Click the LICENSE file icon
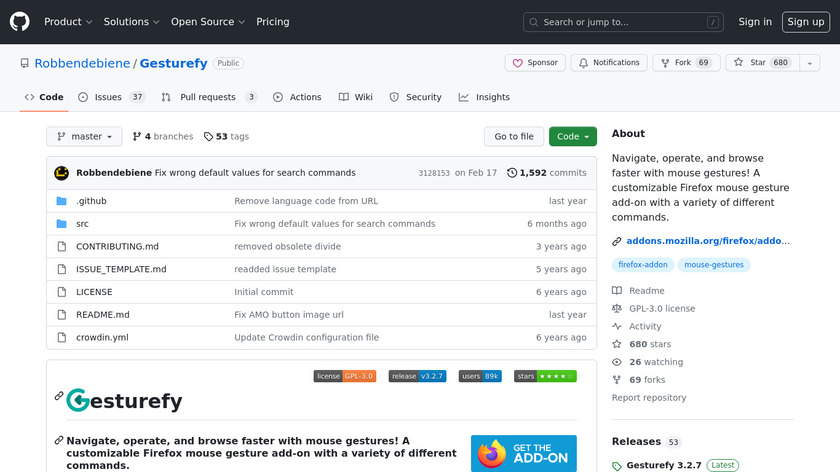Image resolution: width=840 pixels, height=472 pixels. coord(62,292)
